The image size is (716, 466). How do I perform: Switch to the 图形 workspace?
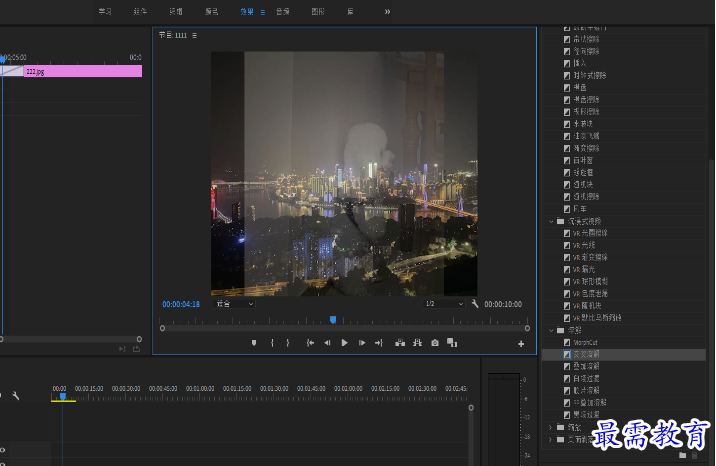click(318, 11)
